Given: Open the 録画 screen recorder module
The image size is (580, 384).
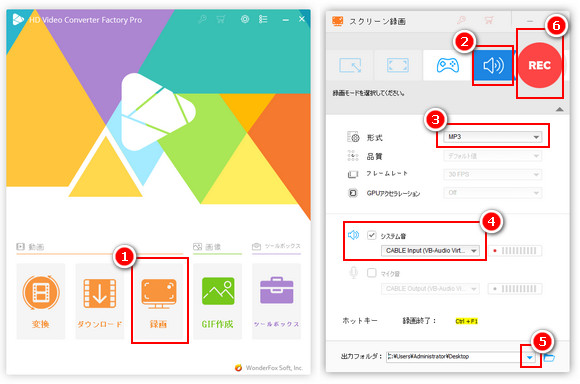Looking at the screenshot, I should click(159, 301).
